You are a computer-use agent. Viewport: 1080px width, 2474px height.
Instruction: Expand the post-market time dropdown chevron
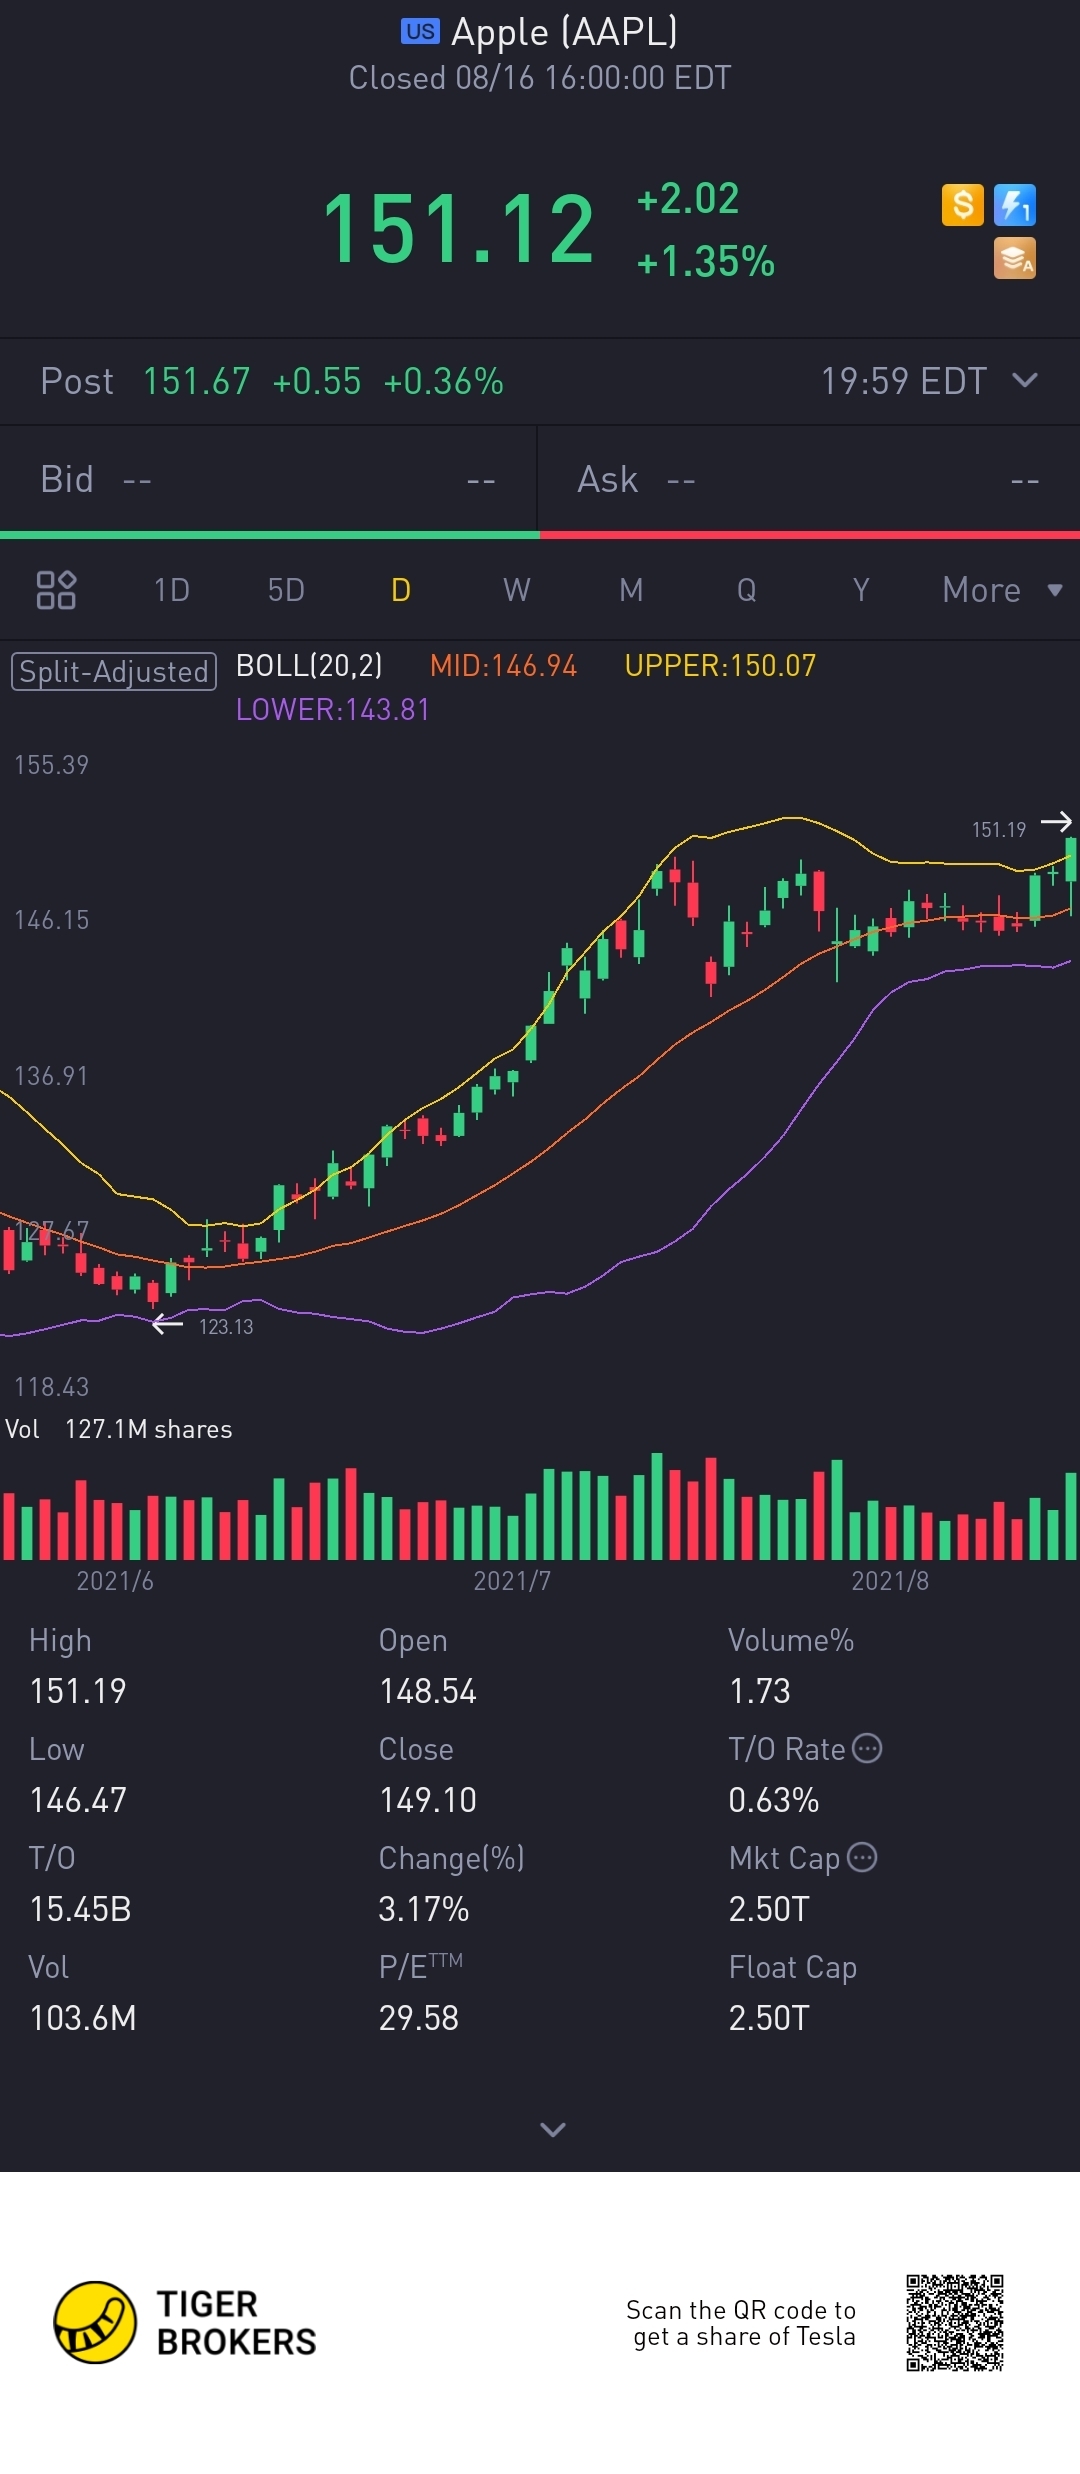(1025, 380)
